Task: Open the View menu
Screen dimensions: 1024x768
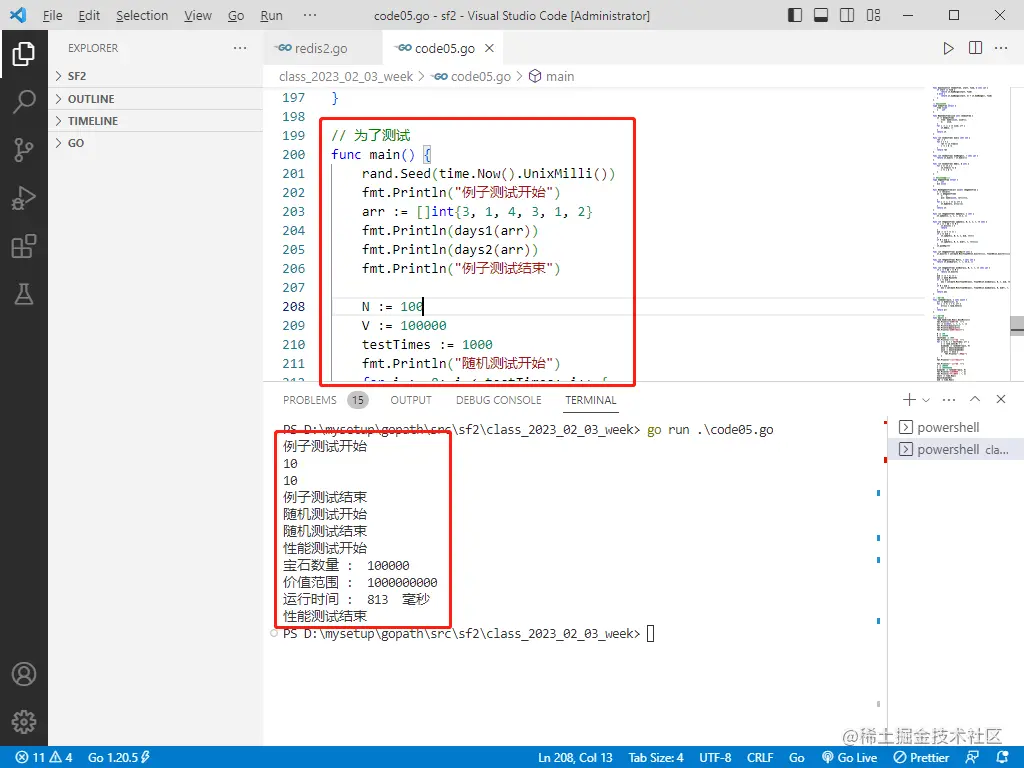Action: click(x=197, y=15)
